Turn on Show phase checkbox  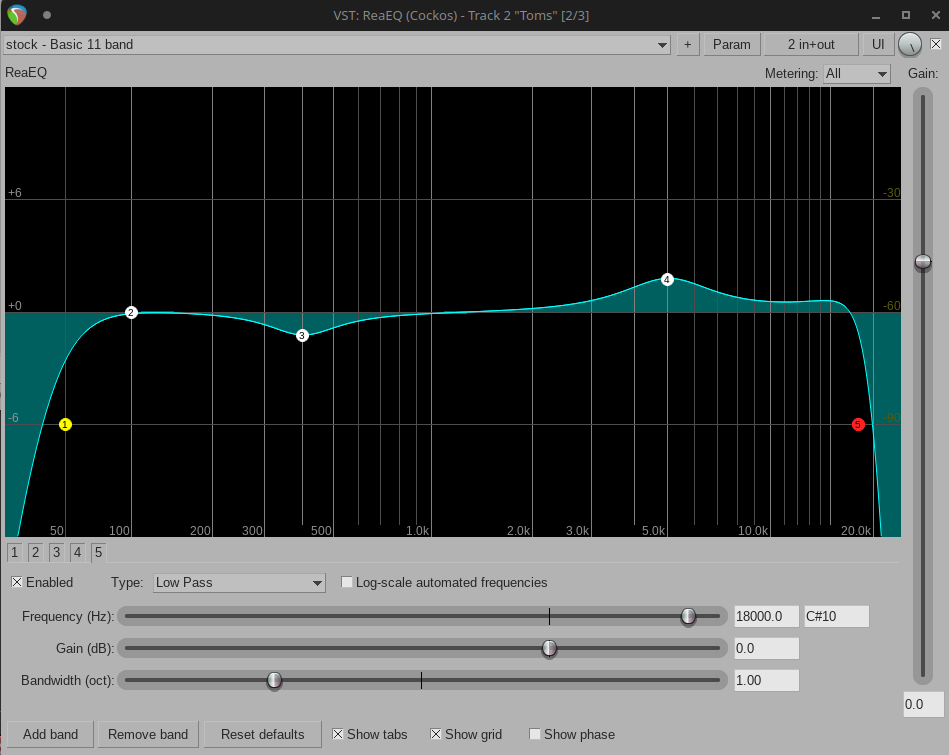pyautogui.click(x=535, y=734)
